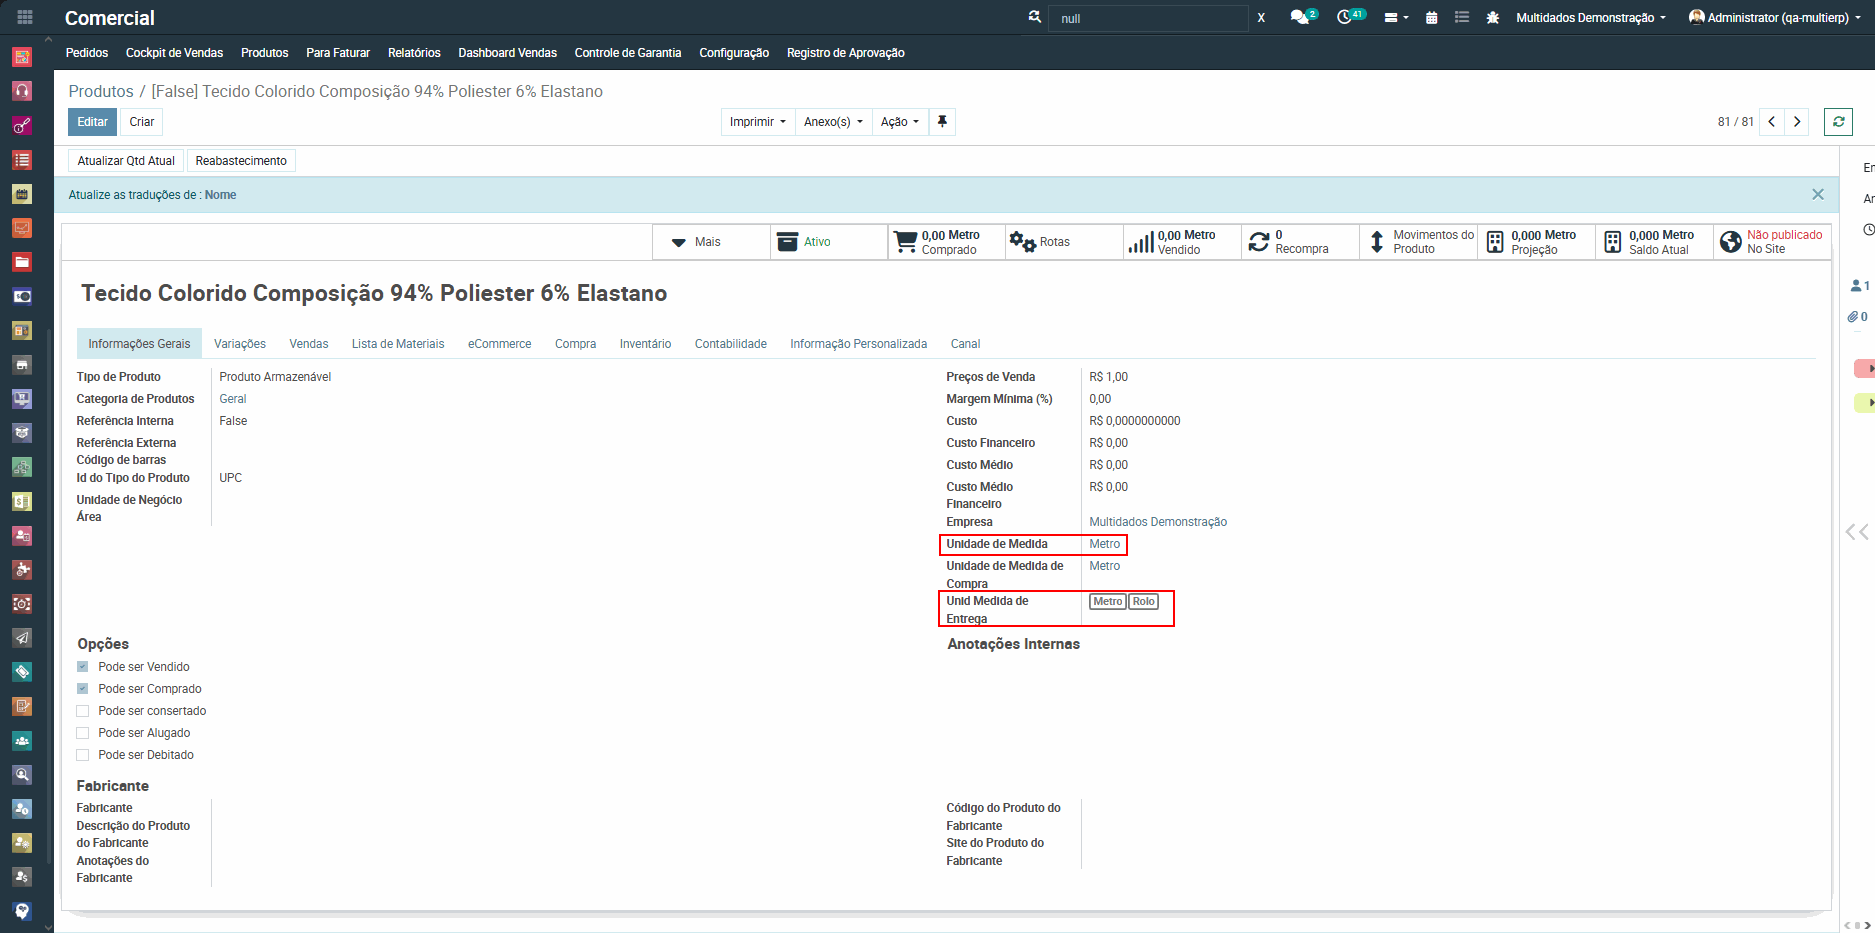The width and height of the screenshot is (1875, 933).
Task: Click the bug debug icon in top bar
Action: [x=1492, y=18]
